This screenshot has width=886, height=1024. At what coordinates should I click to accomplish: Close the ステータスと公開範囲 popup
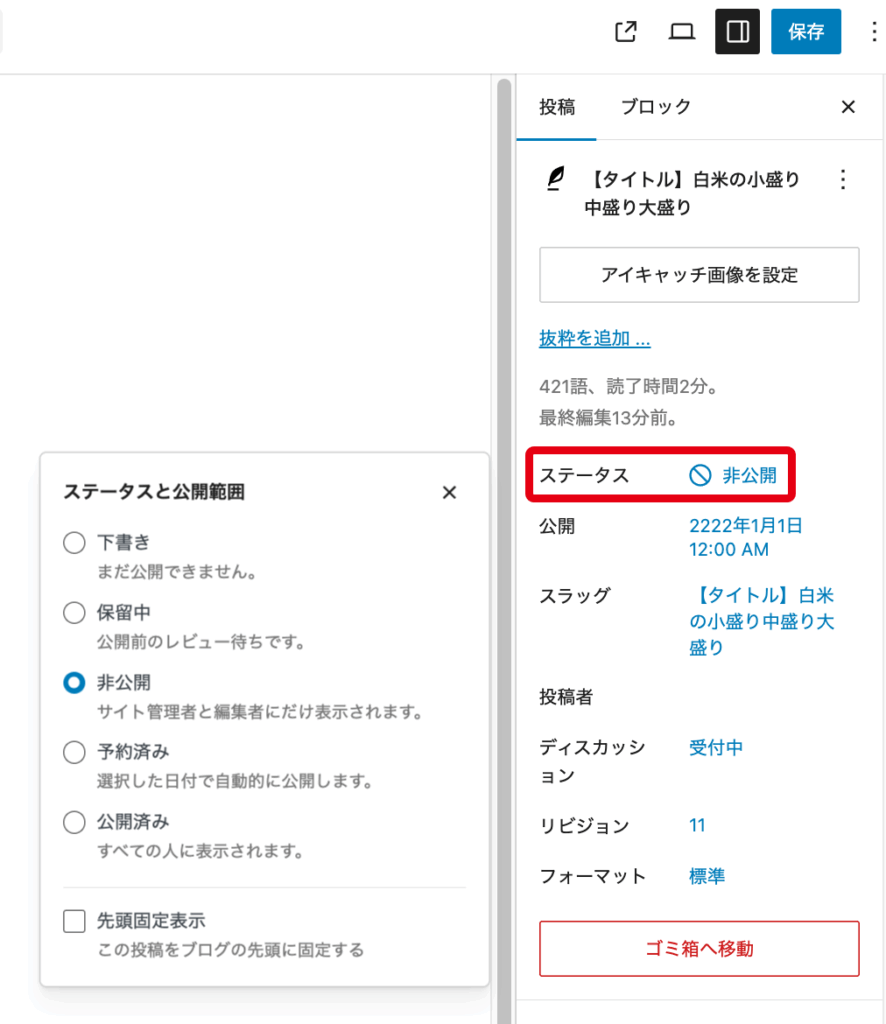pyautogui.click(x=449, y=492)
